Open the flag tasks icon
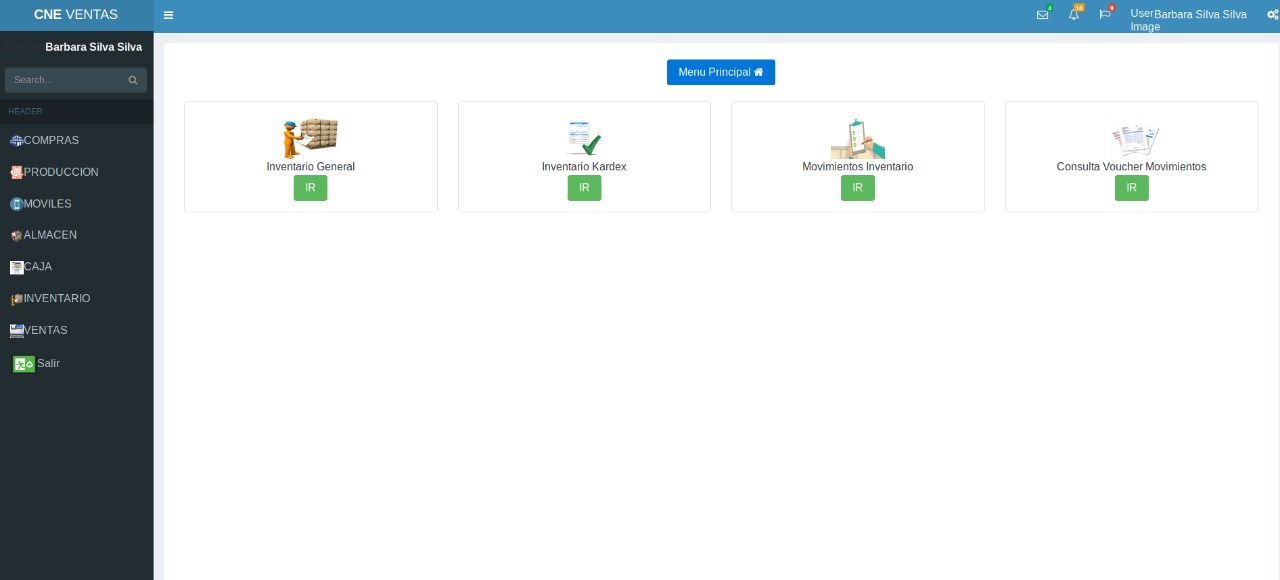 click(1105, 14)
